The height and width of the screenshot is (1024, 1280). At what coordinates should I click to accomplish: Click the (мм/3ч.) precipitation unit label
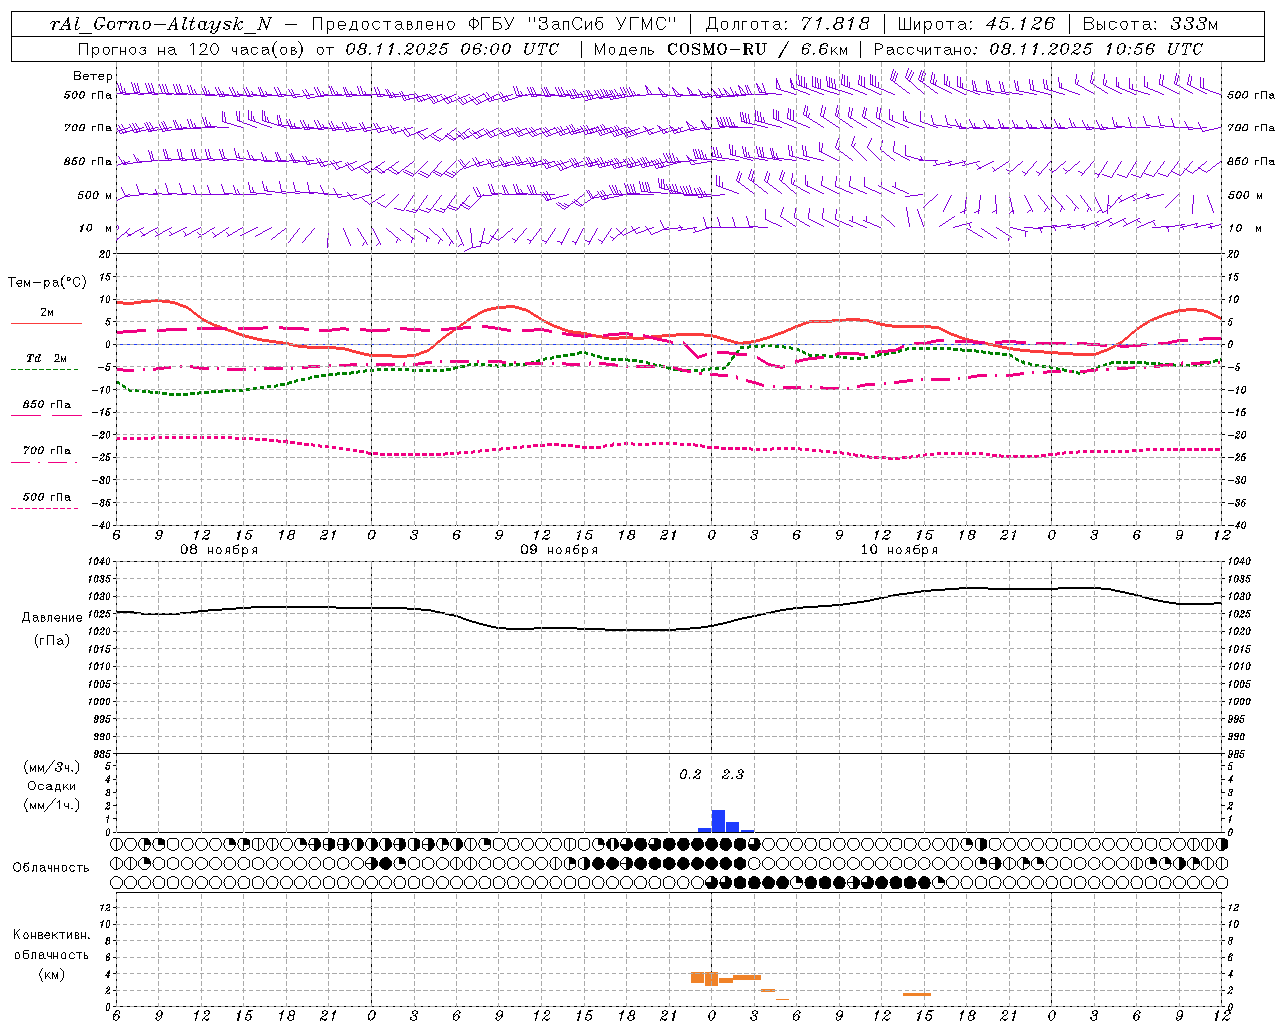click(52, 767)
